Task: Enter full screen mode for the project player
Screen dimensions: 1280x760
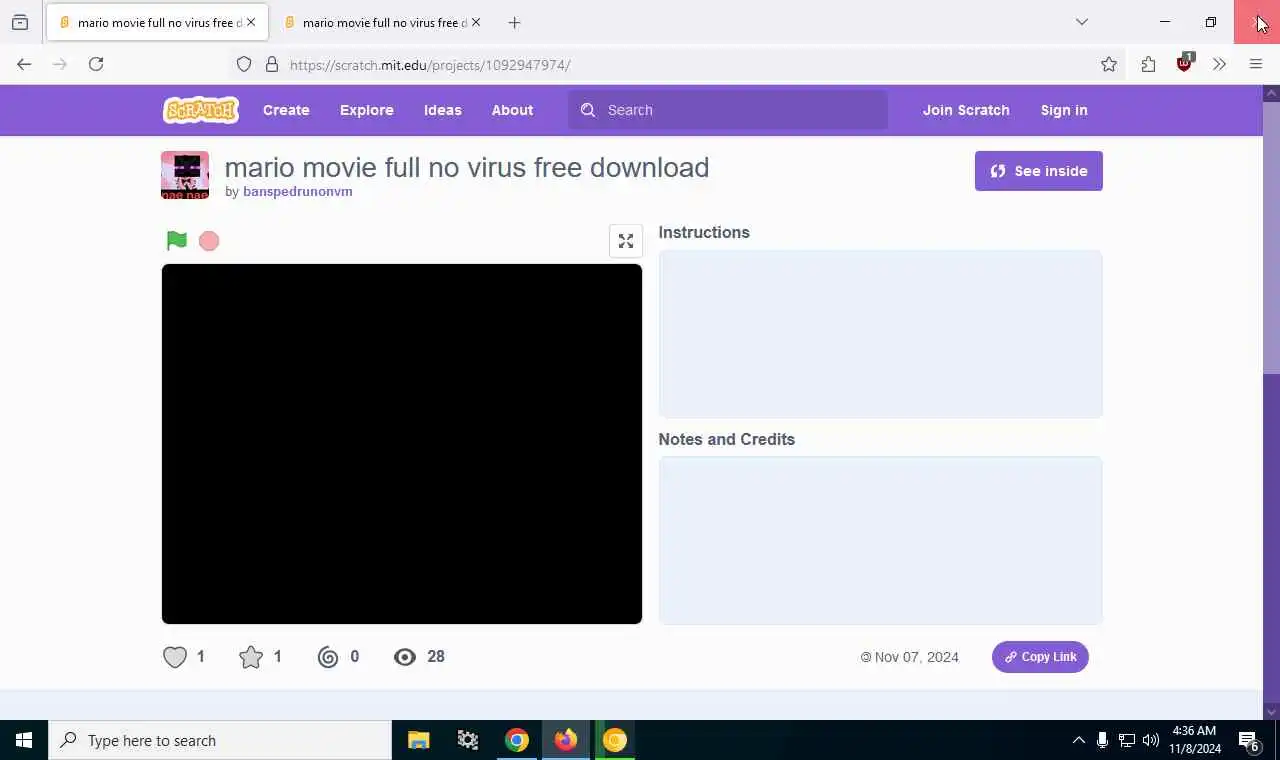Action: coord(626,241)
